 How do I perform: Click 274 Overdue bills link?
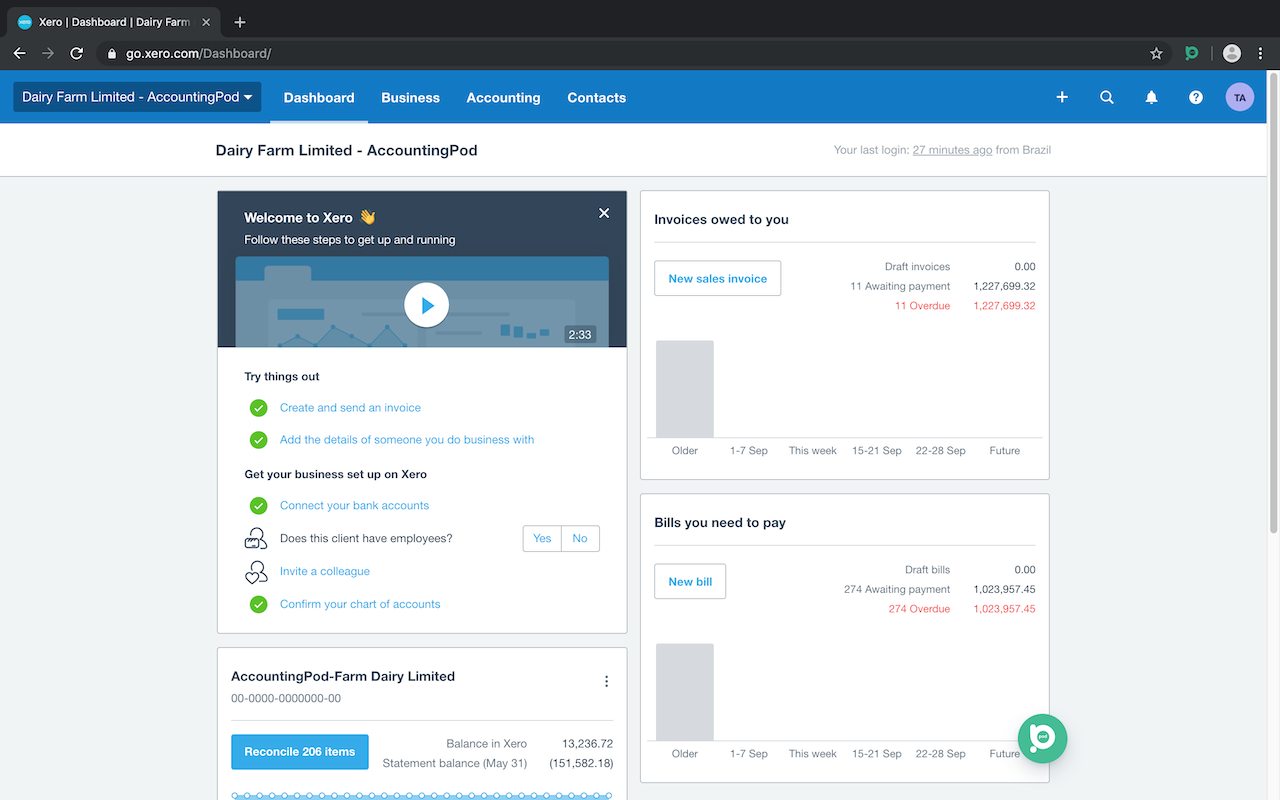[x=919, y=609]
